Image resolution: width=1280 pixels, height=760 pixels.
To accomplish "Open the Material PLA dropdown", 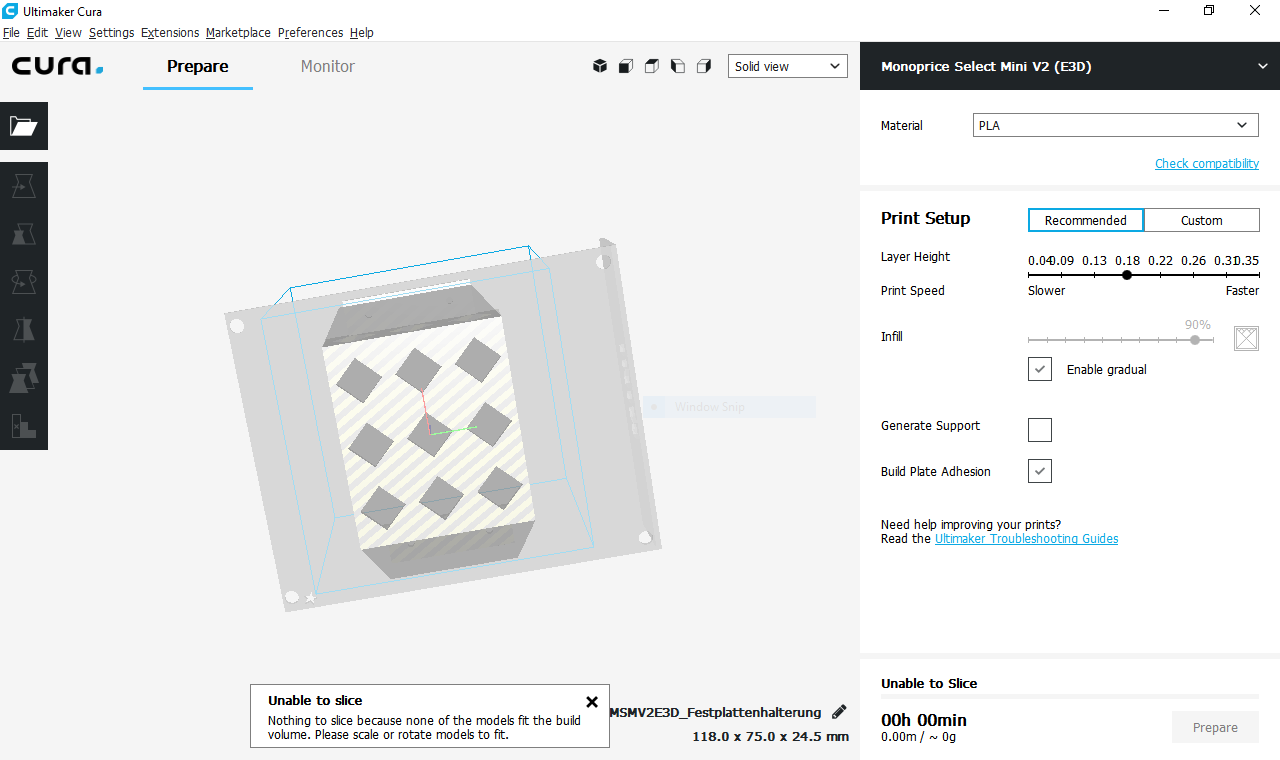I will (1116, 125).
